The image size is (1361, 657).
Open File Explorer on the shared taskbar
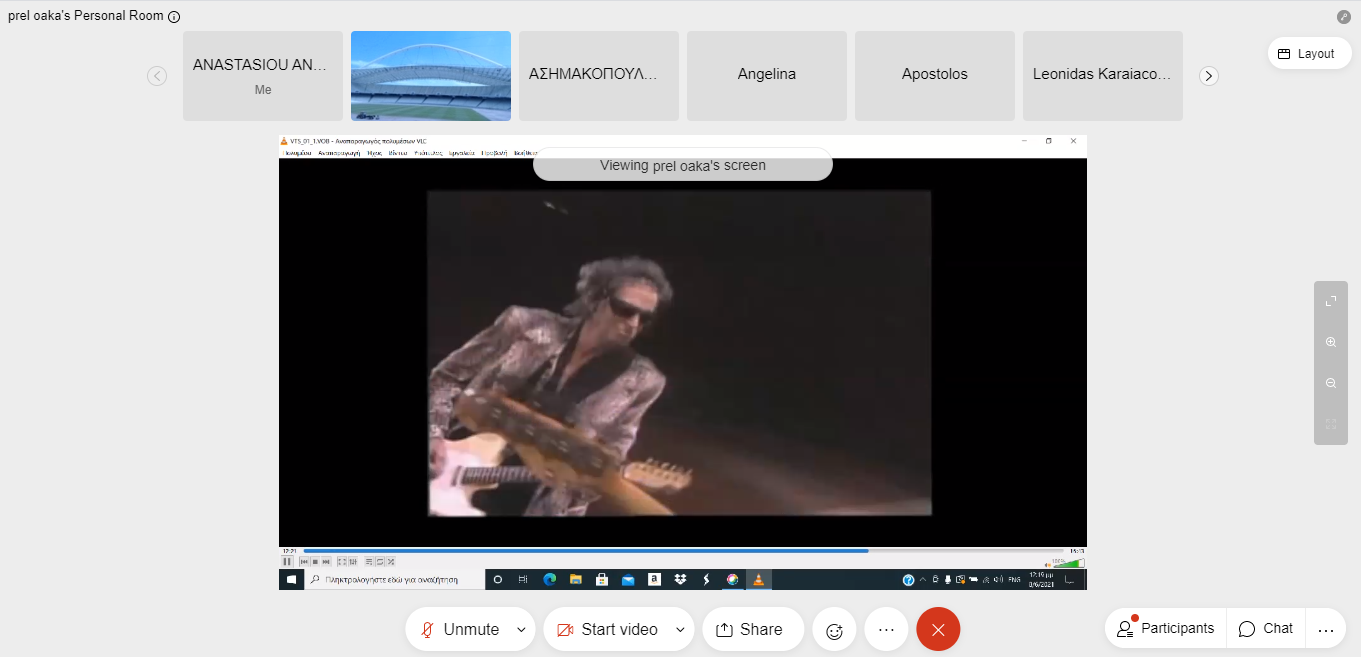[x=576, y=579]
